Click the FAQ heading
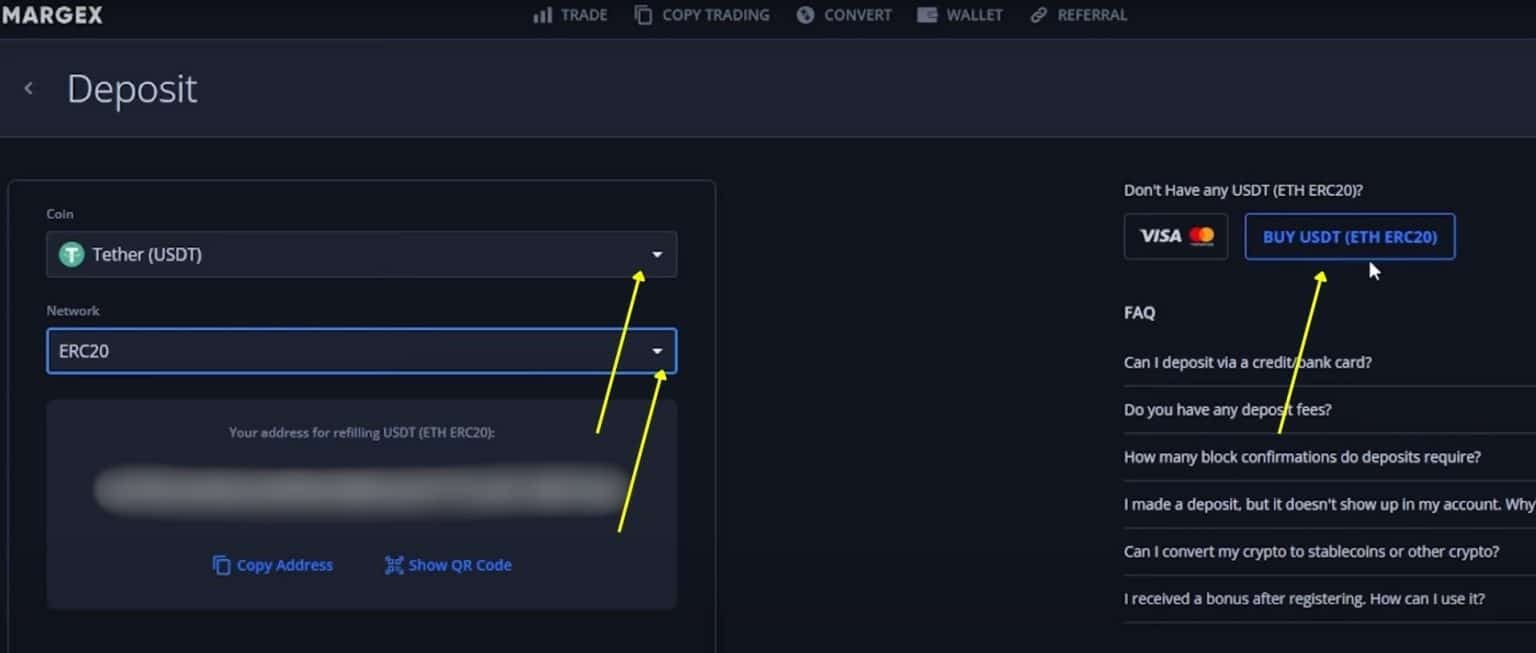Screen dimensions: 1536x653 tap(1139, 313)
